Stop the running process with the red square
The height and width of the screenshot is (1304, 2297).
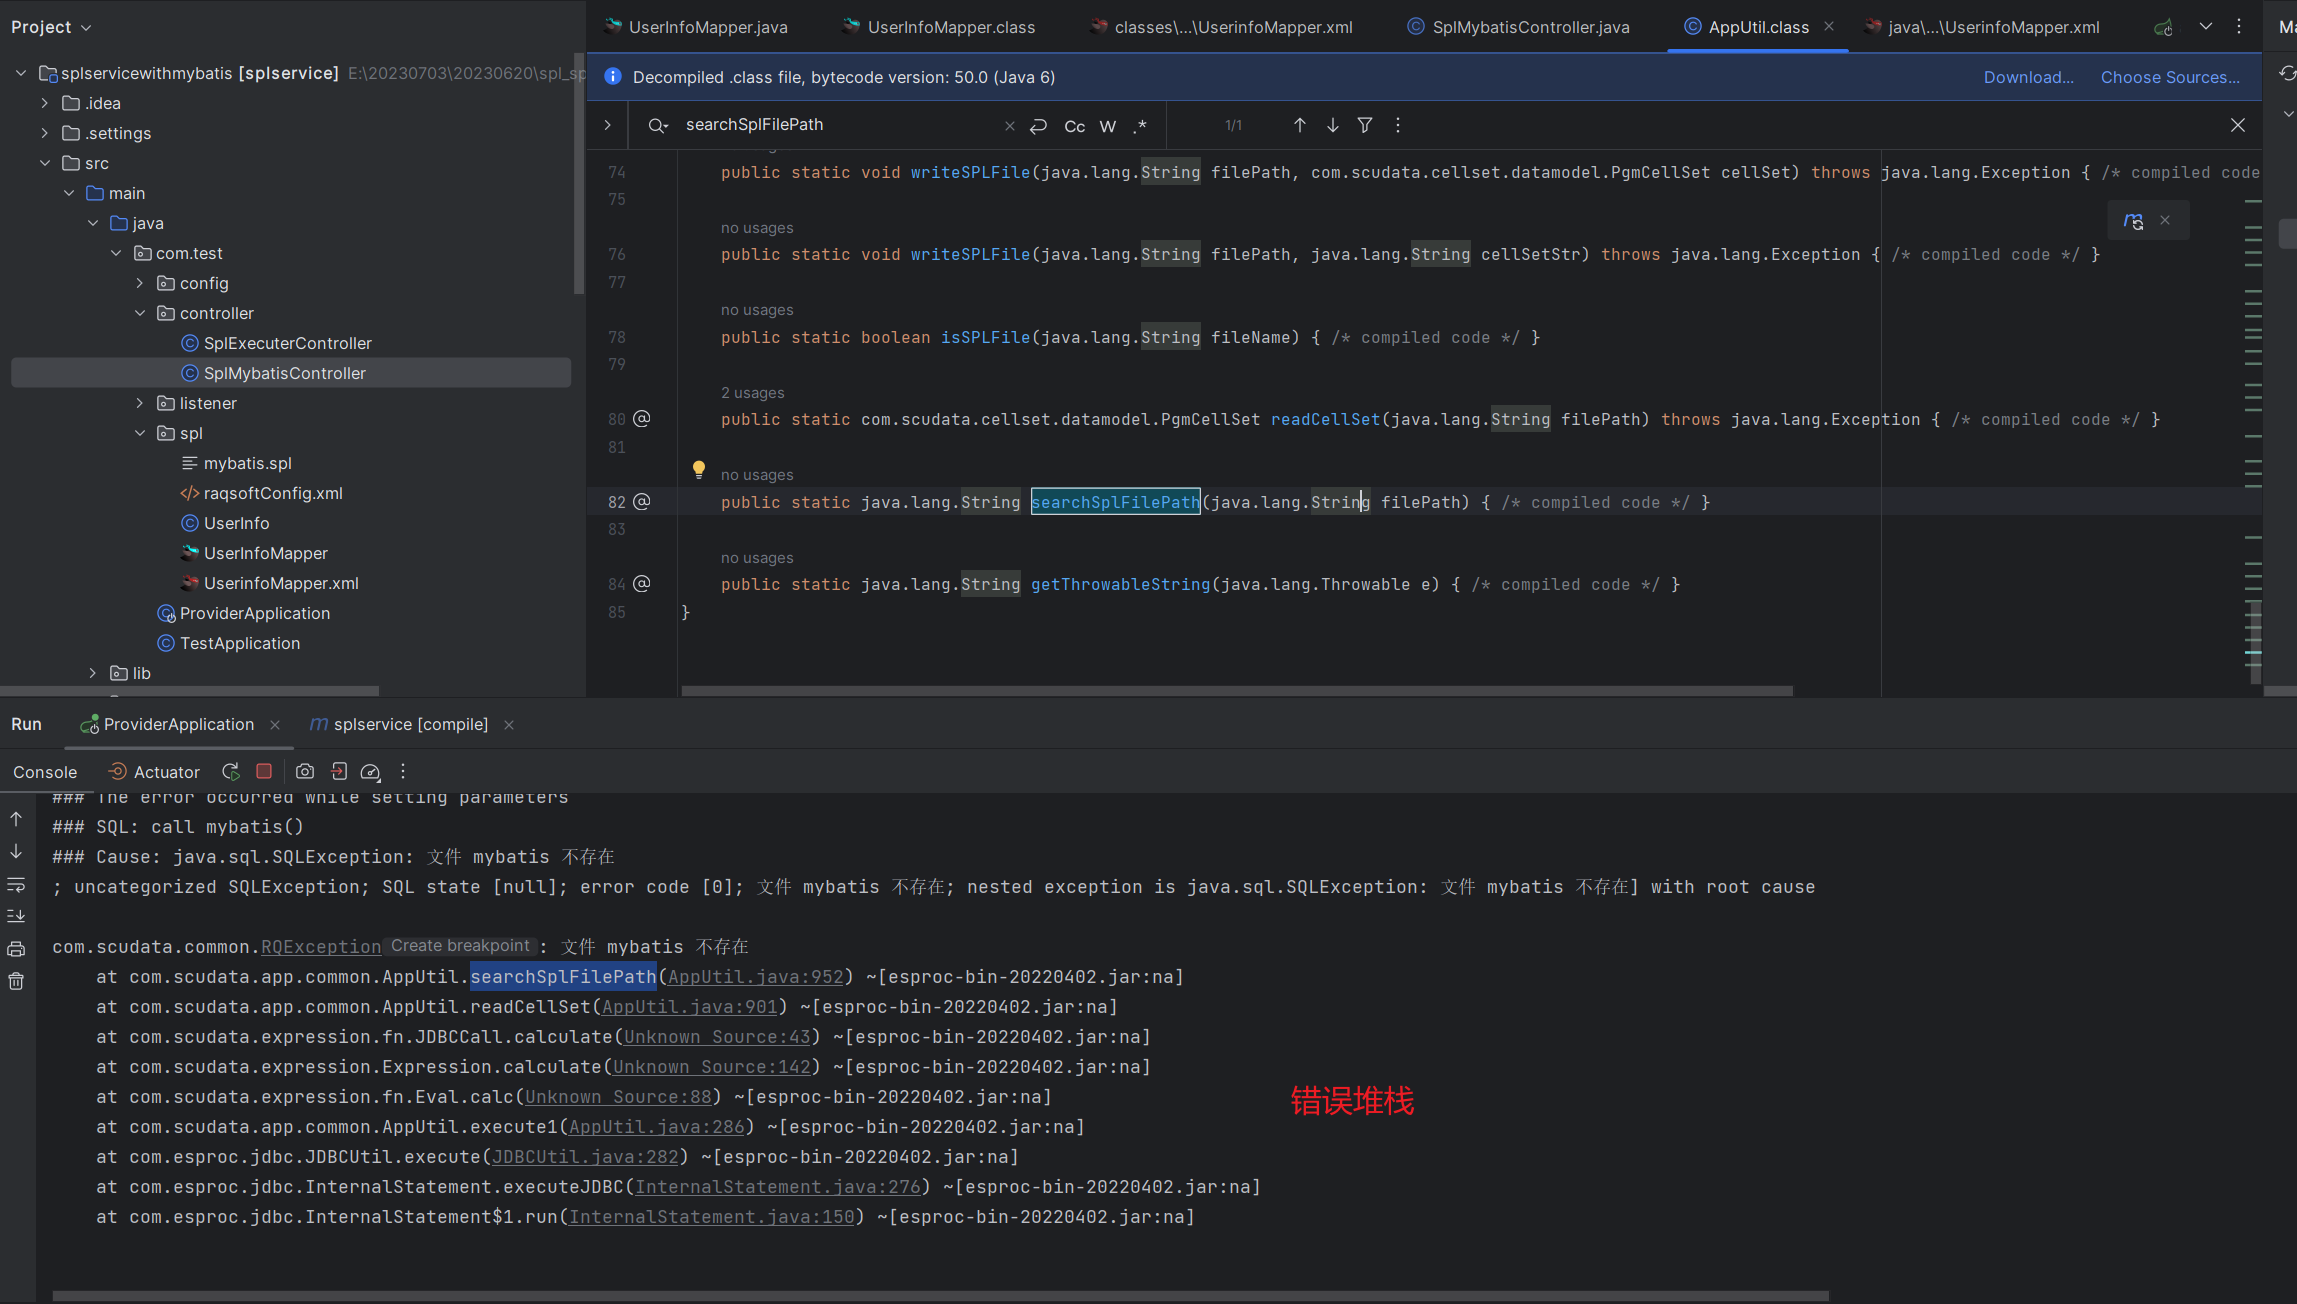(264, 771)
